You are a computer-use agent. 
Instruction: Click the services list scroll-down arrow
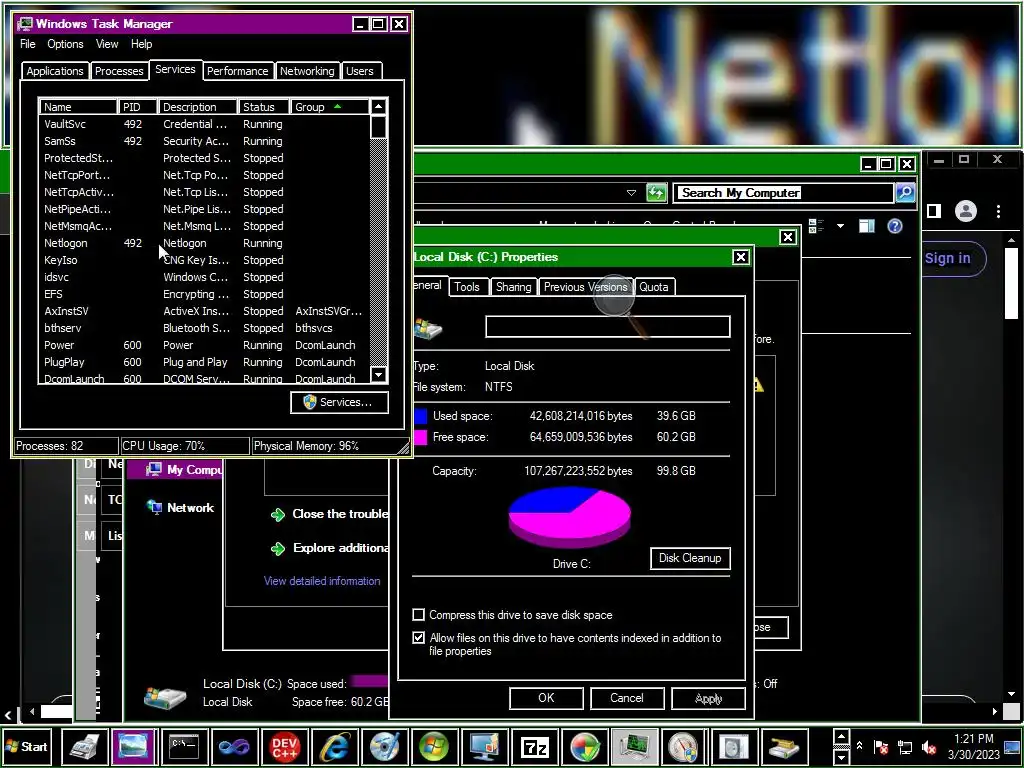point(379,375)
